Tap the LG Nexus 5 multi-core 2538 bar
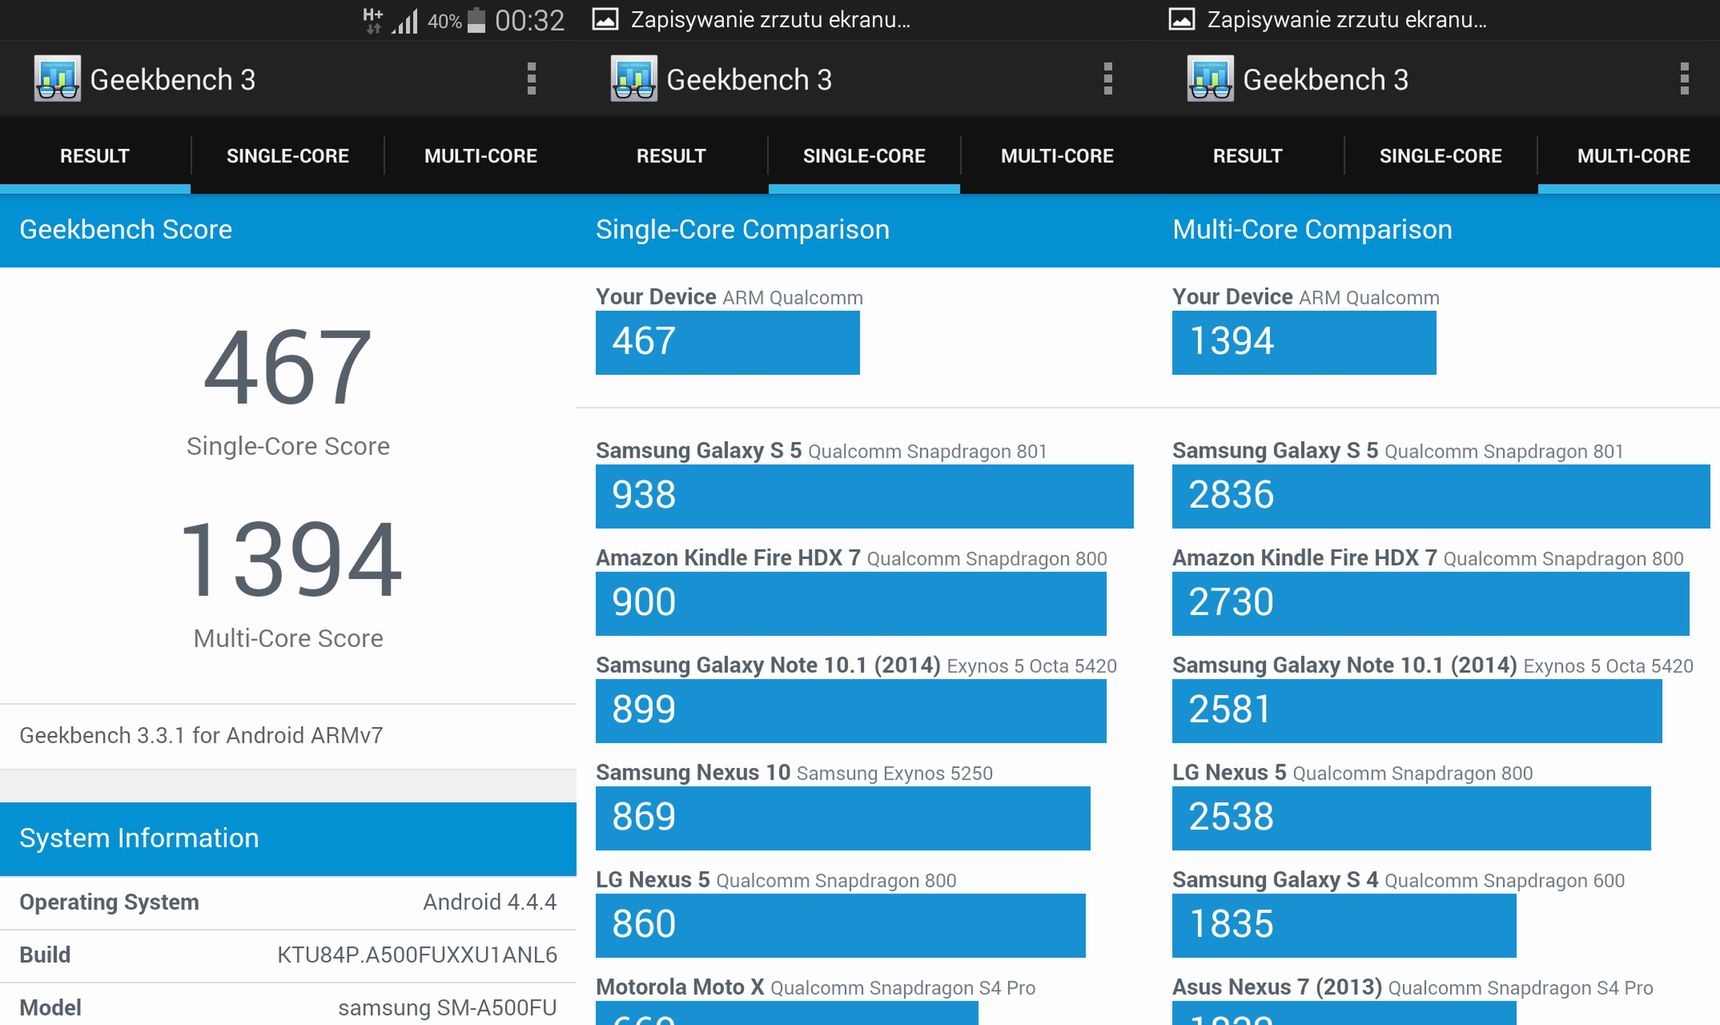Viewport: 1720px width, 1025px height. click(x=1411, y=818)
